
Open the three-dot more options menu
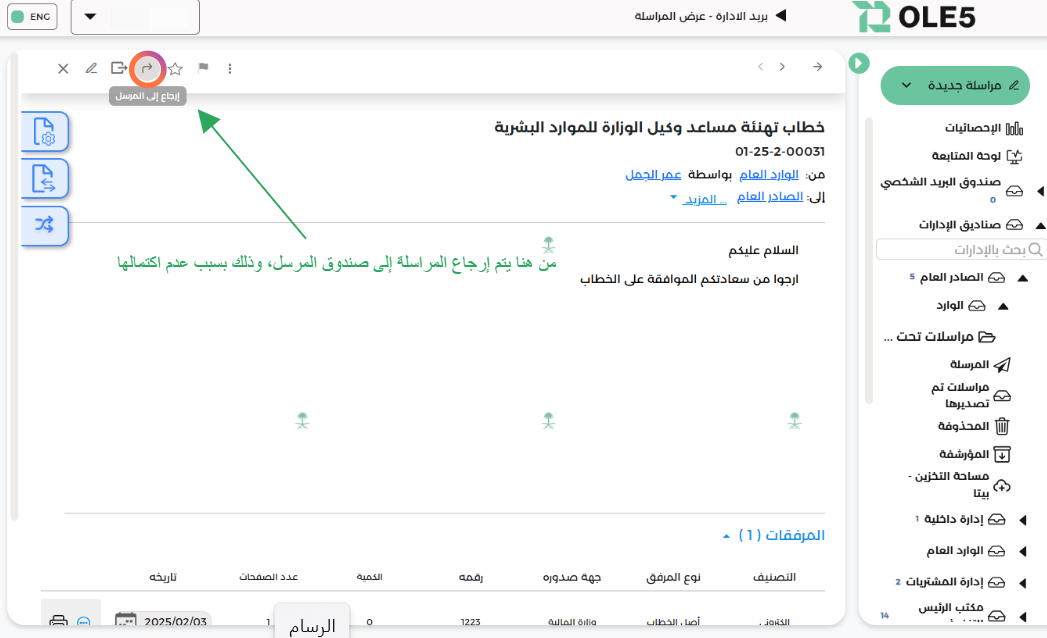coord(230,68)
